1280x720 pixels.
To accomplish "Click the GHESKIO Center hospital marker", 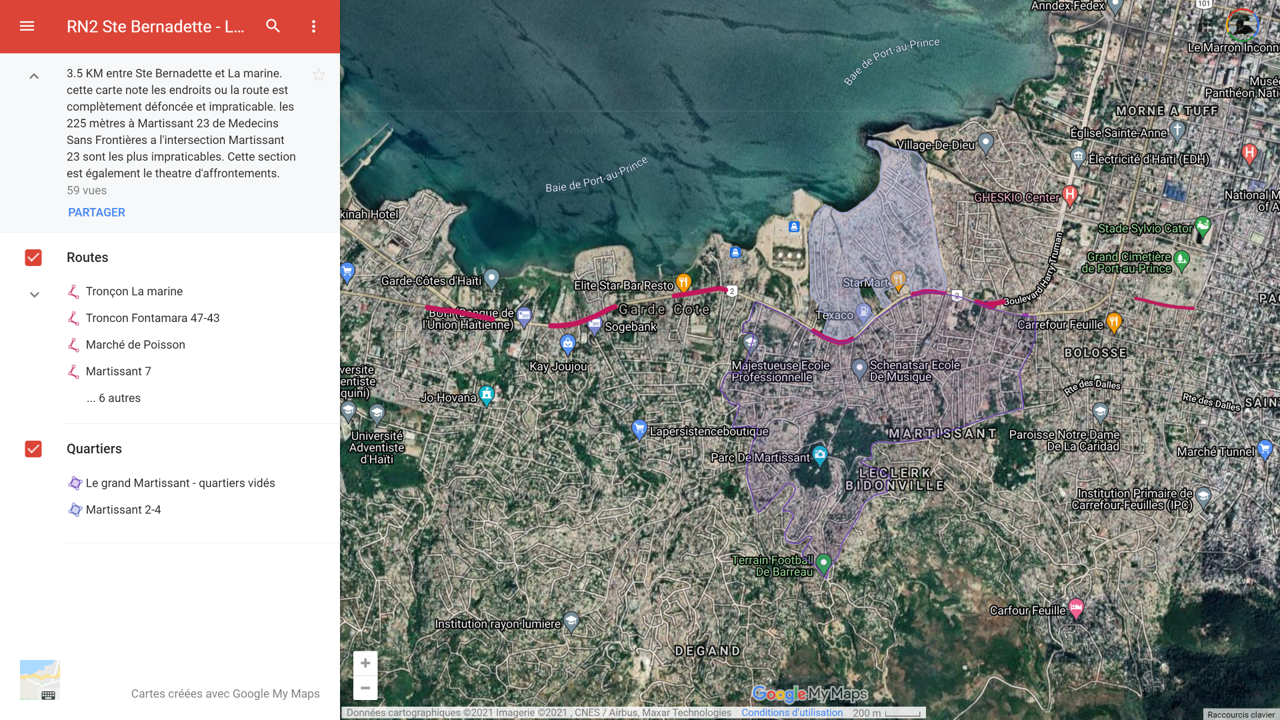I will [x=1070, y=195].
